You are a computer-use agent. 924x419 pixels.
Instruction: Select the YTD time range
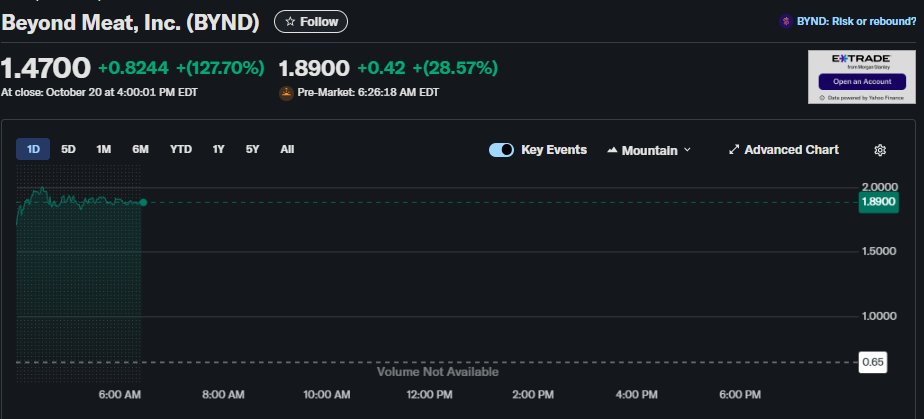(x=181, y=150)
